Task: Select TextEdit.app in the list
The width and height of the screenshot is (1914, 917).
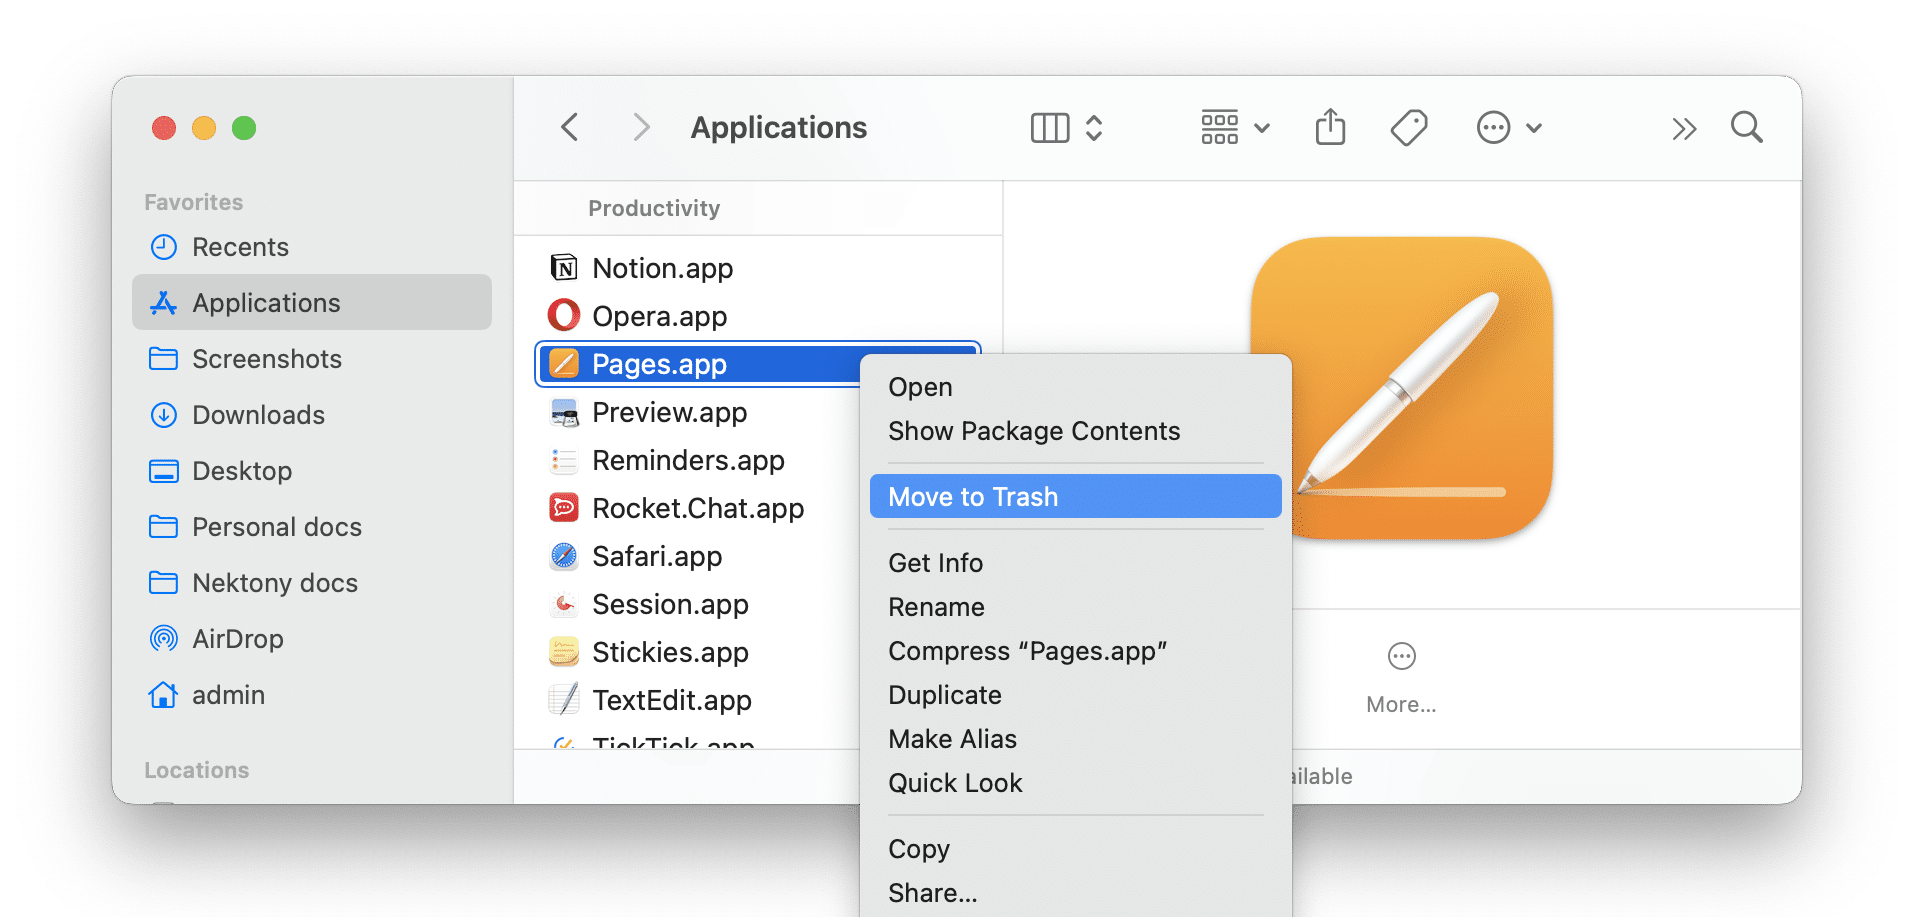Action: [698, 700]
